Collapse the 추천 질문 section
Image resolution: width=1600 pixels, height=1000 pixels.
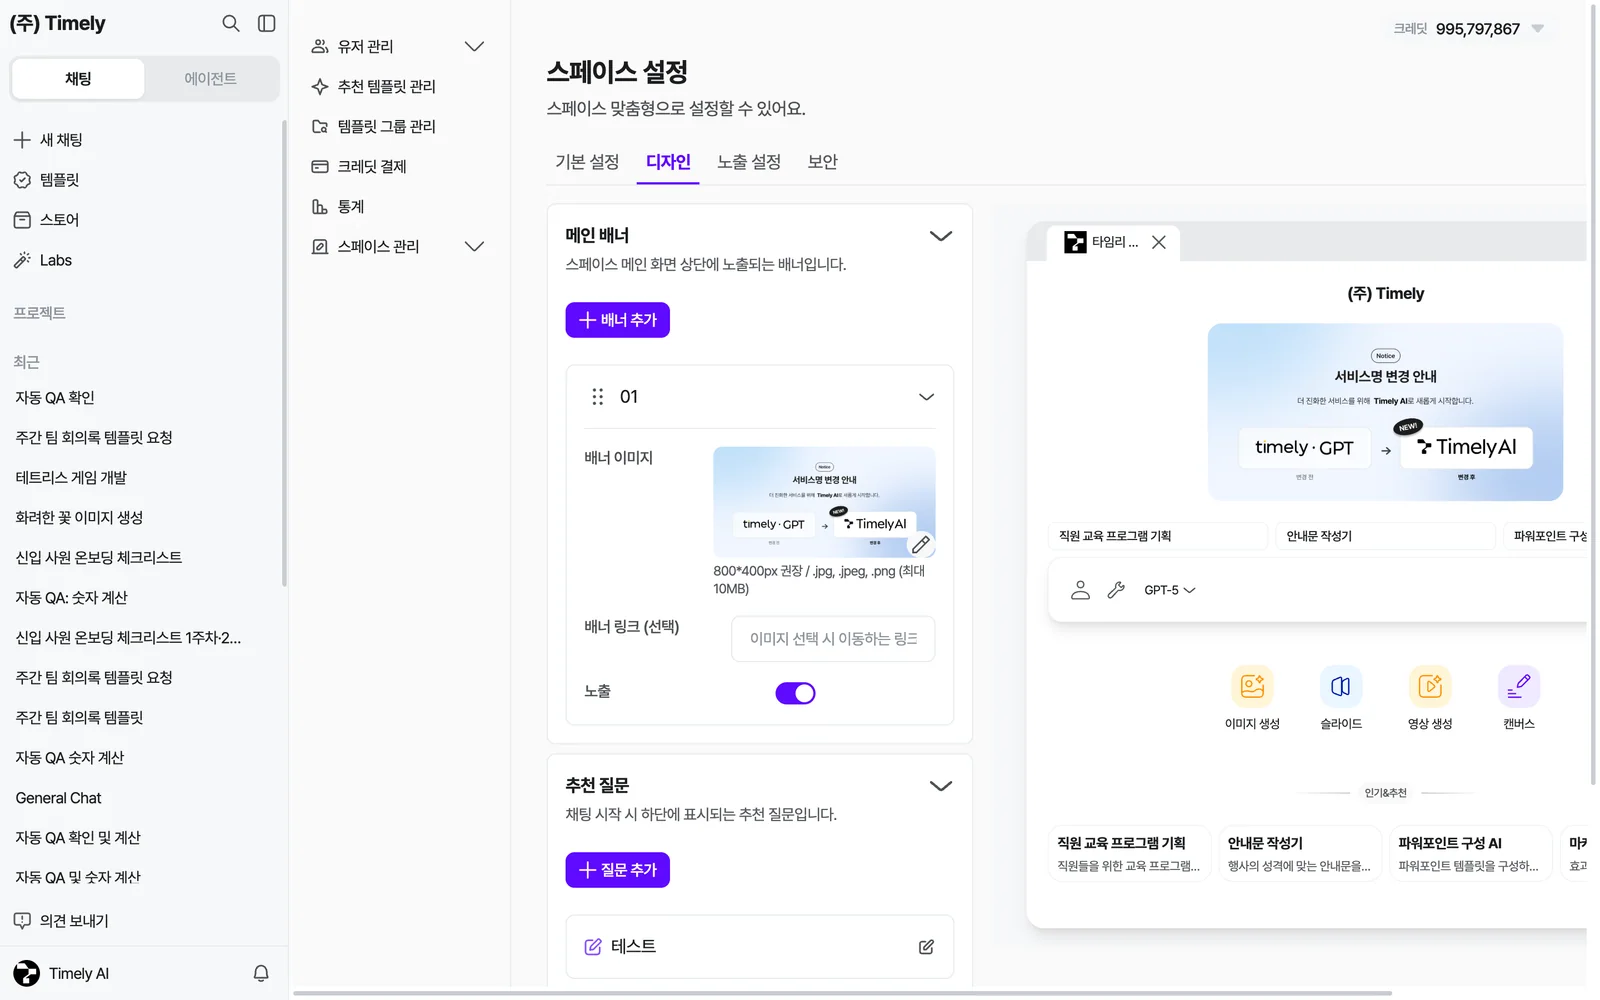941,786
